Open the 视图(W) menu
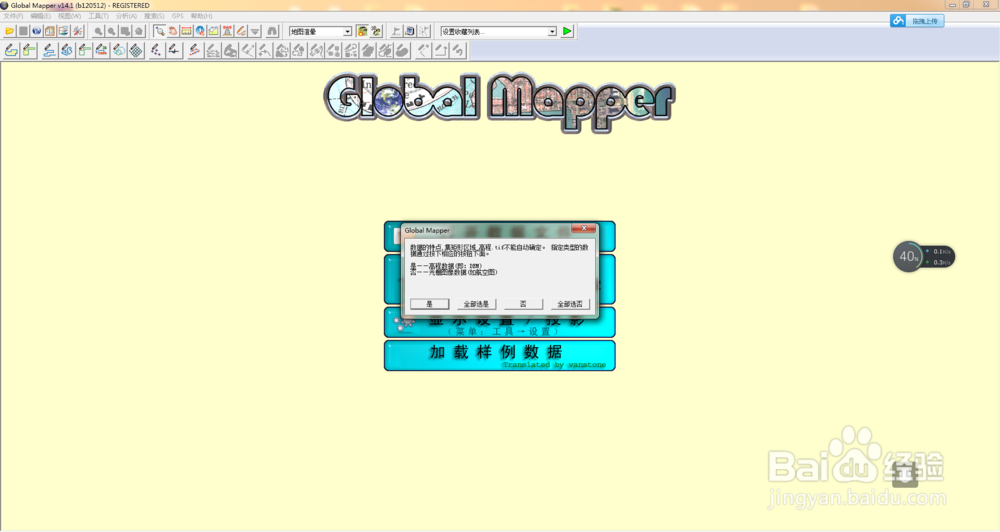 70,16
